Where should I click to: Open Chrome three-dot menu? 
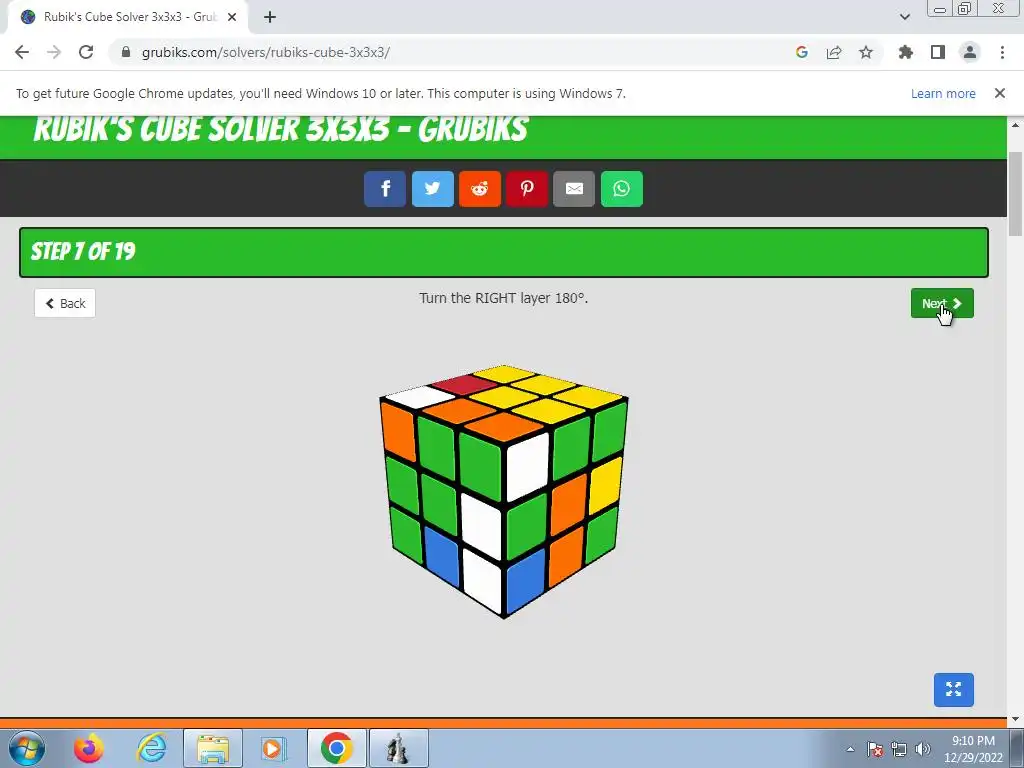(x=1002, y=52)
